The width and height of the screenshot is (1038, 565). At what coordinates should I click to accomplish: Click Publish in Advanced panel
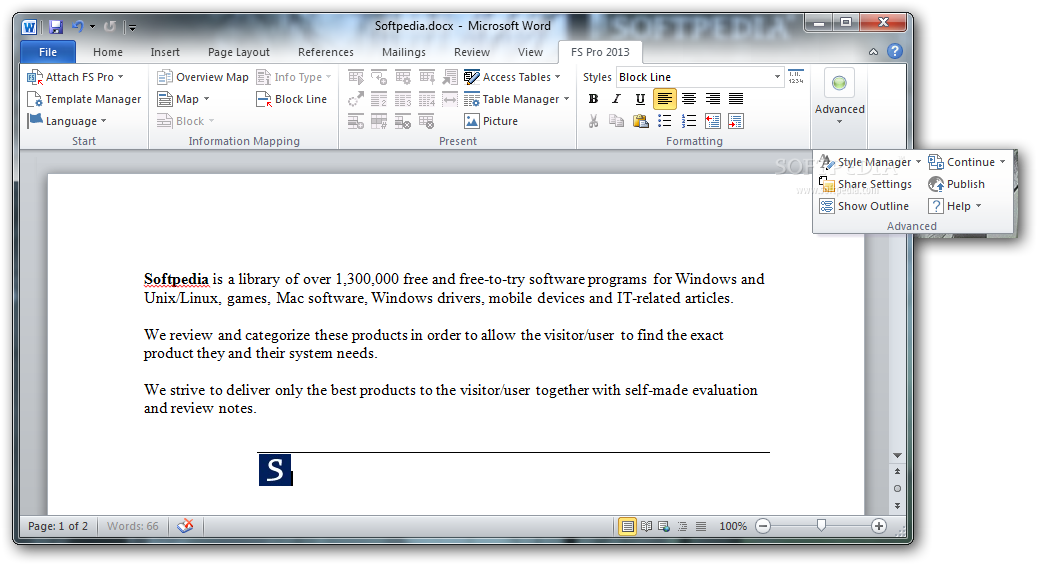pos(957,183)
